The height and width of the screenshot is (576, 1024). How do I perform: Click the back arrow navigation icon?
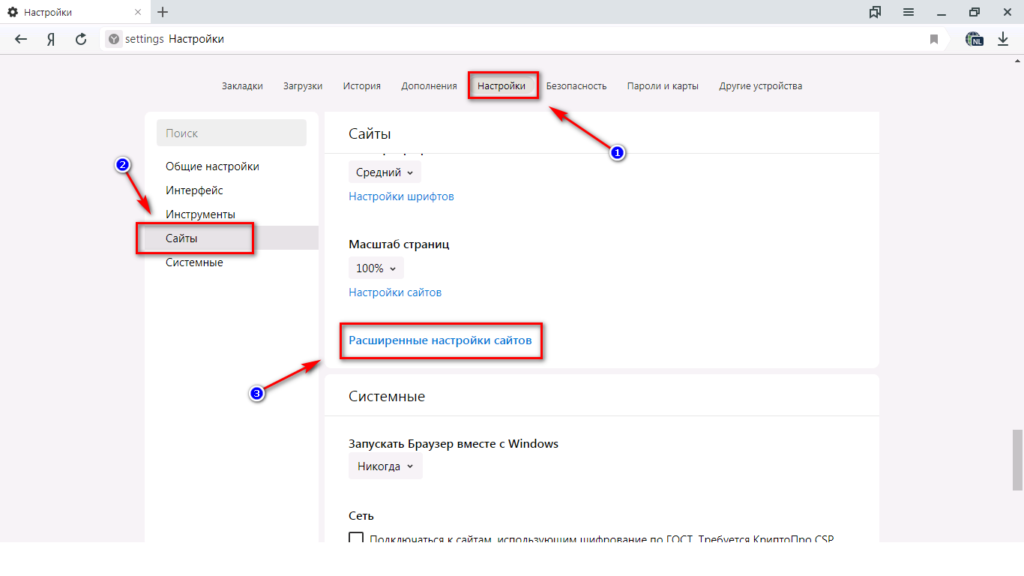point(21,39)
